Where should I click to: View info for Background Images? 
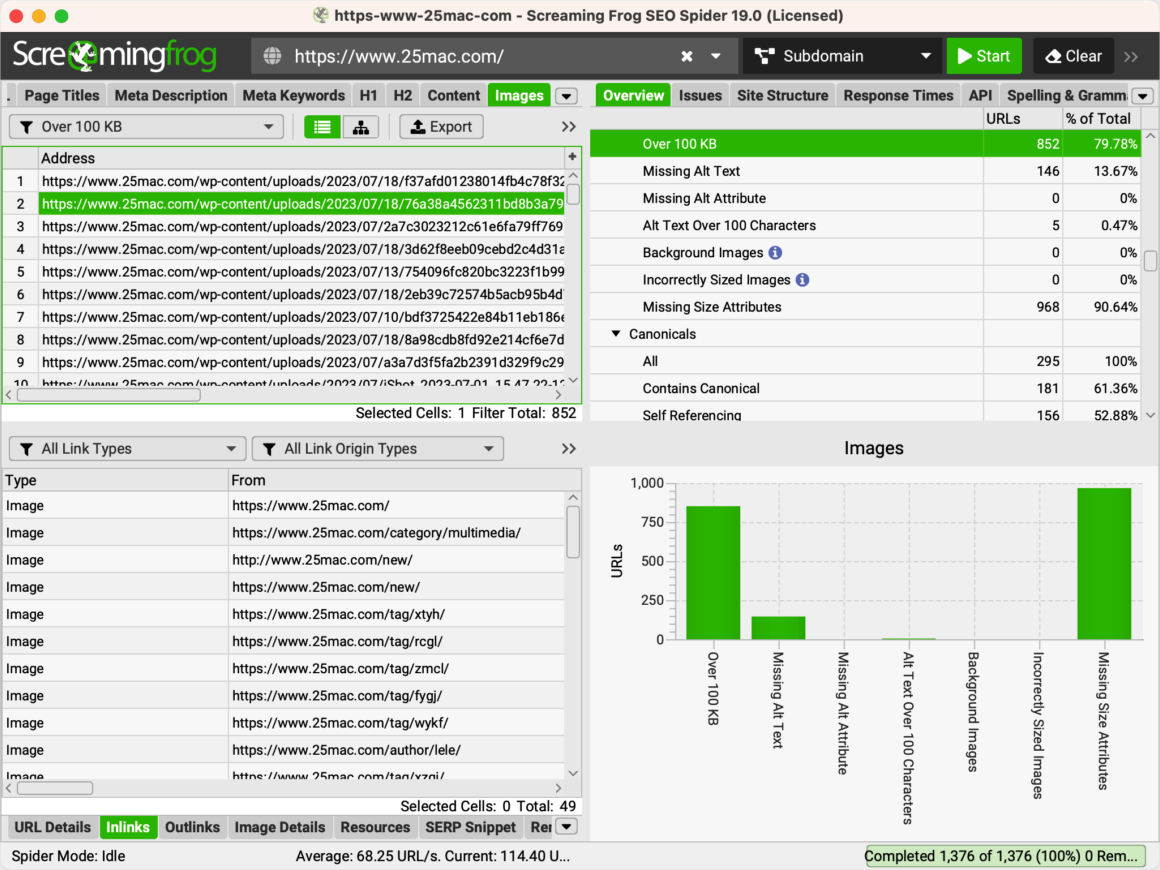(x=775, y=252)
